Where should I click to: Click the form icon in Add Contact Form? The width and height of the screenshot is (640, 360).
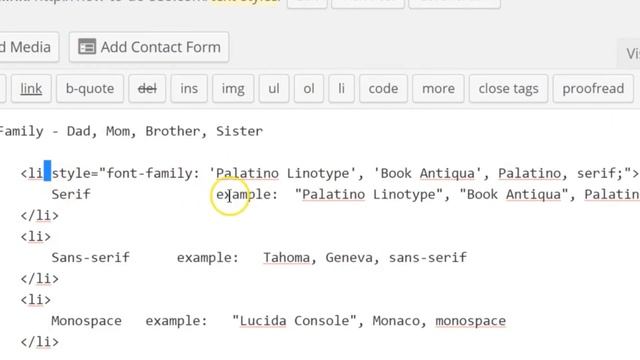87,47
